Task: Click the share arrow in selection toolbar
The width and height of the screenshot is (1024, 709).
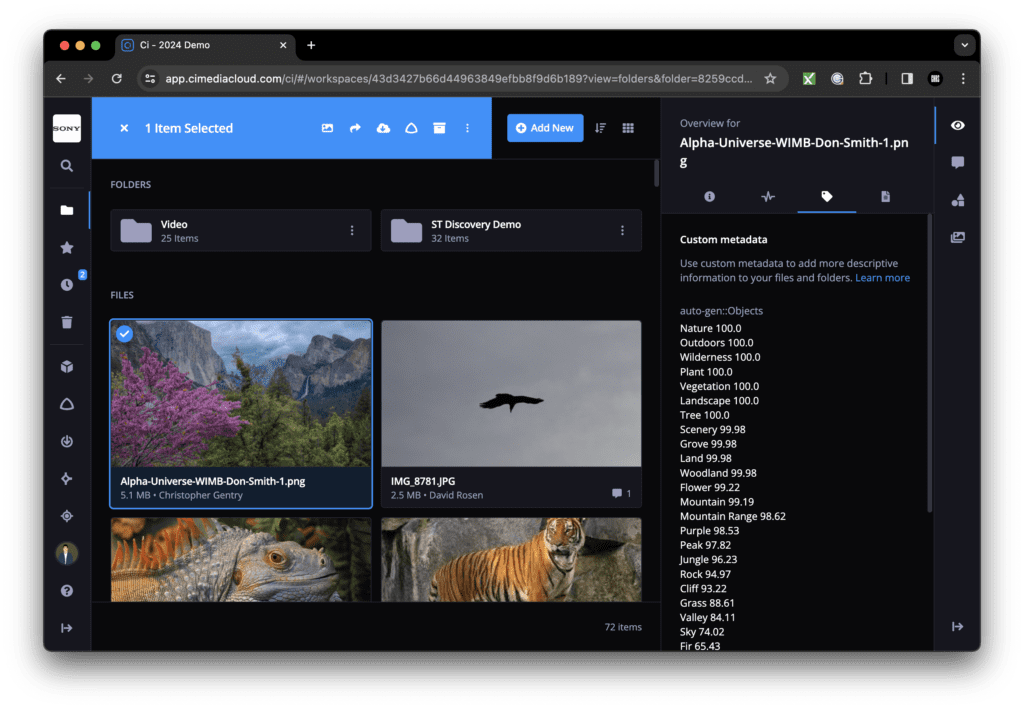Action: (x=355, y=128)
